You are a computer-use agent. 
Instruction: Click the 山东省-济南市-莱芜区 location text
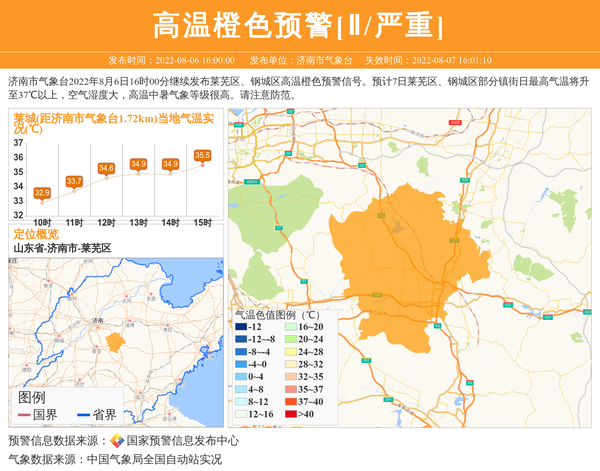[x=61, y=248]
